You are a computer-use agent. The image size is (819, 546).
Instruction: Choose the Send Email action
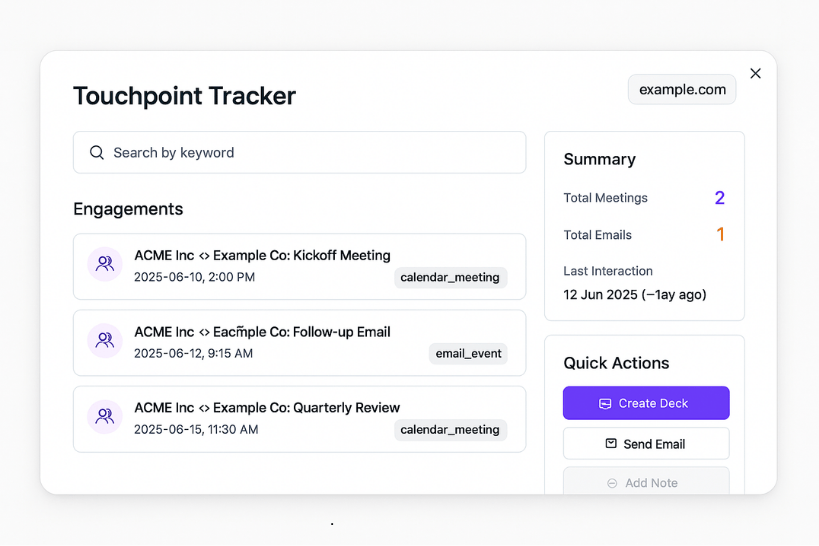click(x=646, y=444)
